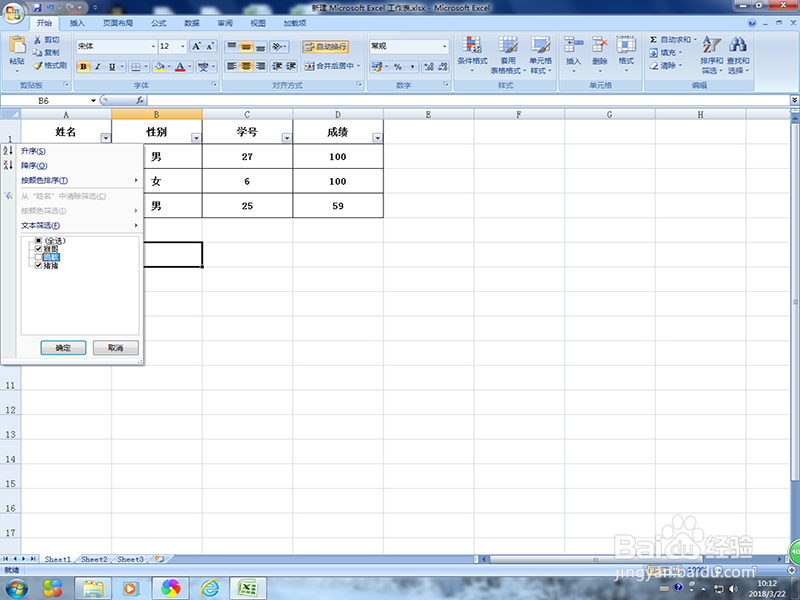Click the decrease decimal icon

[x=442, y=66]
